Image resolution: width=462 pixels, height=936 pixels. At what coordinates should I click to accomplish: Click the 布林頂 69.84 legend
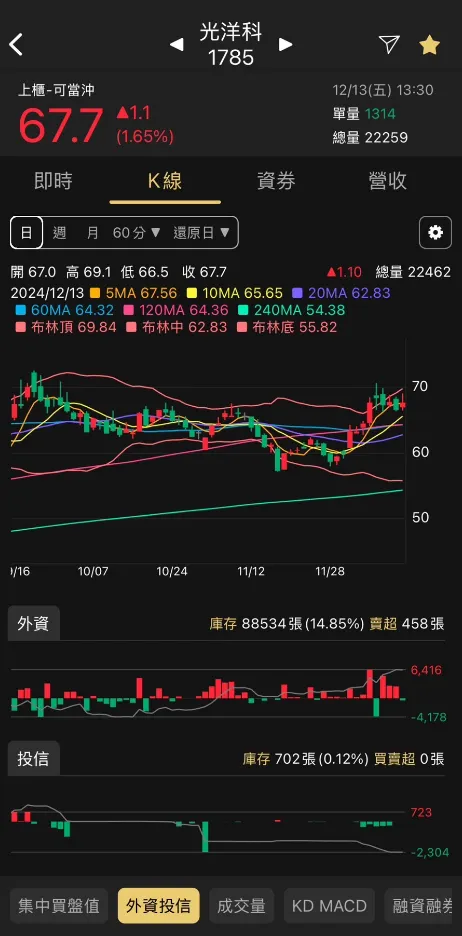point(66,327)
